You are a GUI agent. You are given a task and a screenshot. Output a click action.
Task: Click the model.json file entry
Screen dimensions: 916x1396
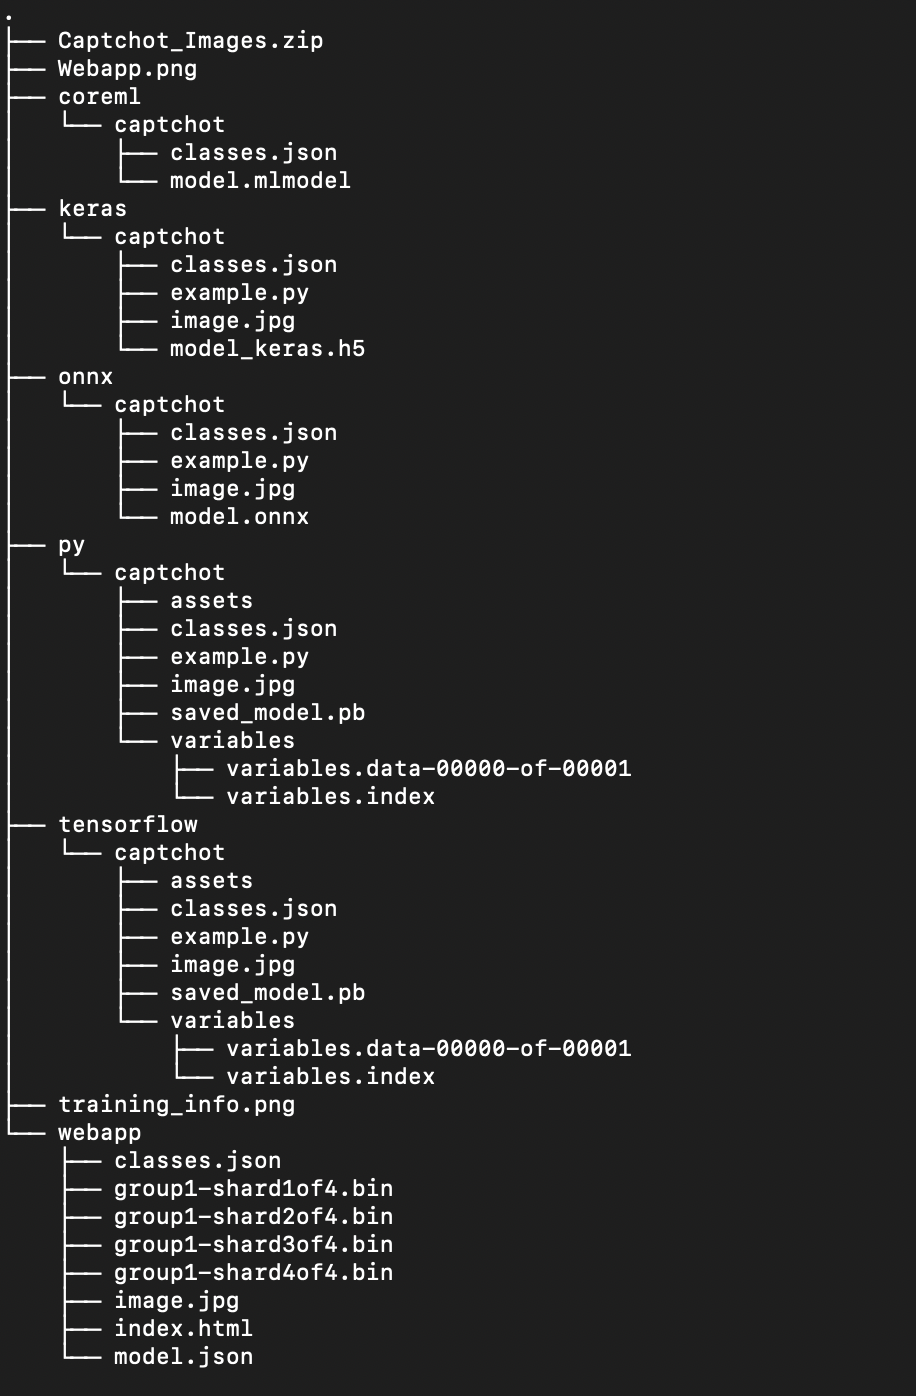click(x=183, y=1357)
